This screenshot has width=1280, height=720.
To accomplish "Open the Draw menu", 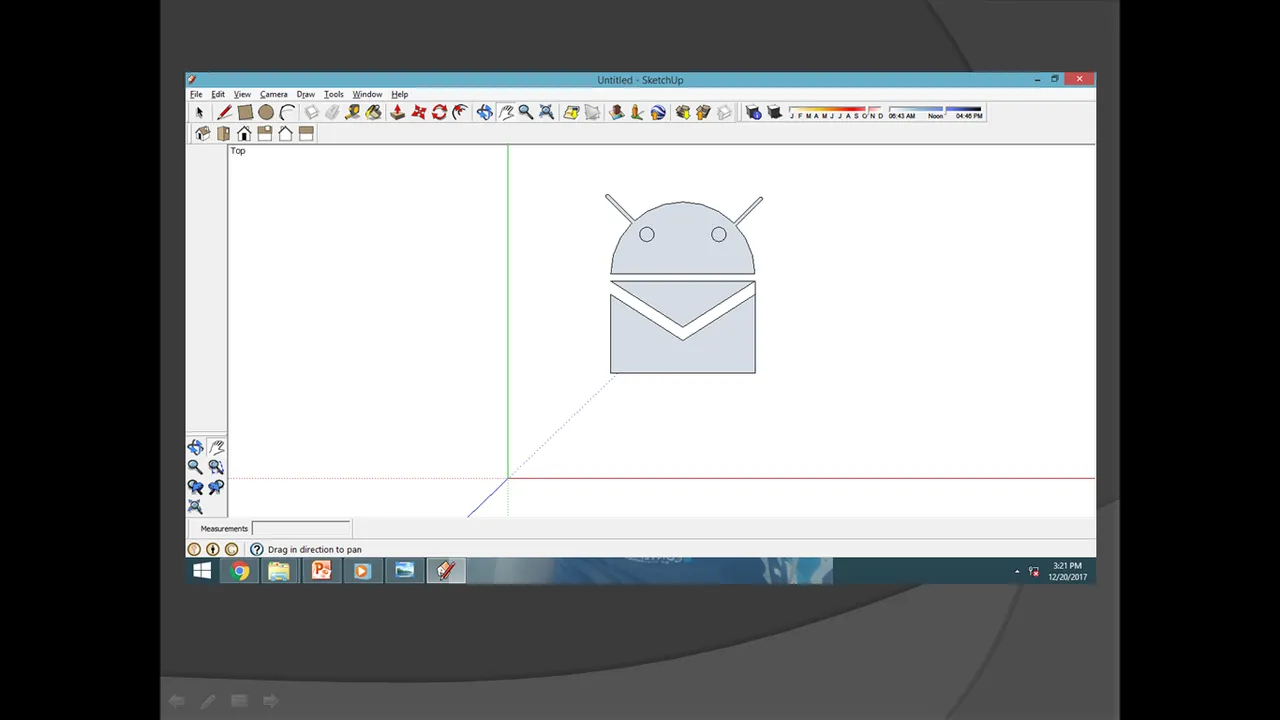I will (x=306, y=94).
